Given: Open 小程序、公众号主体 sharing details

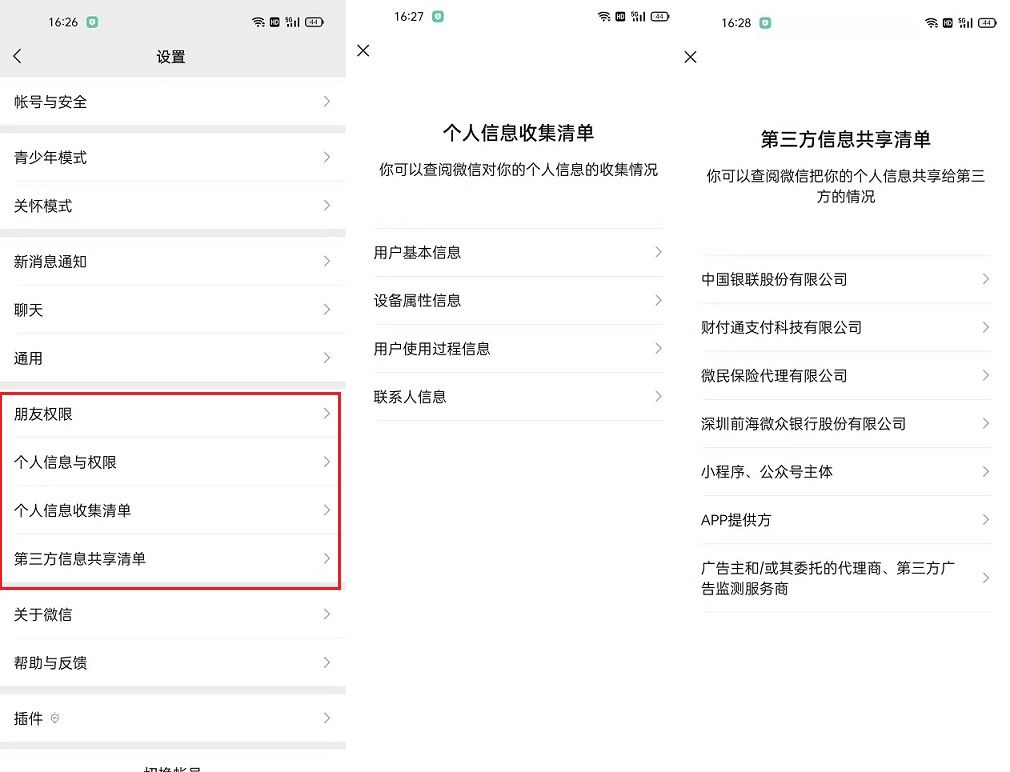Looking at the screenshot, I should (846, 471).
